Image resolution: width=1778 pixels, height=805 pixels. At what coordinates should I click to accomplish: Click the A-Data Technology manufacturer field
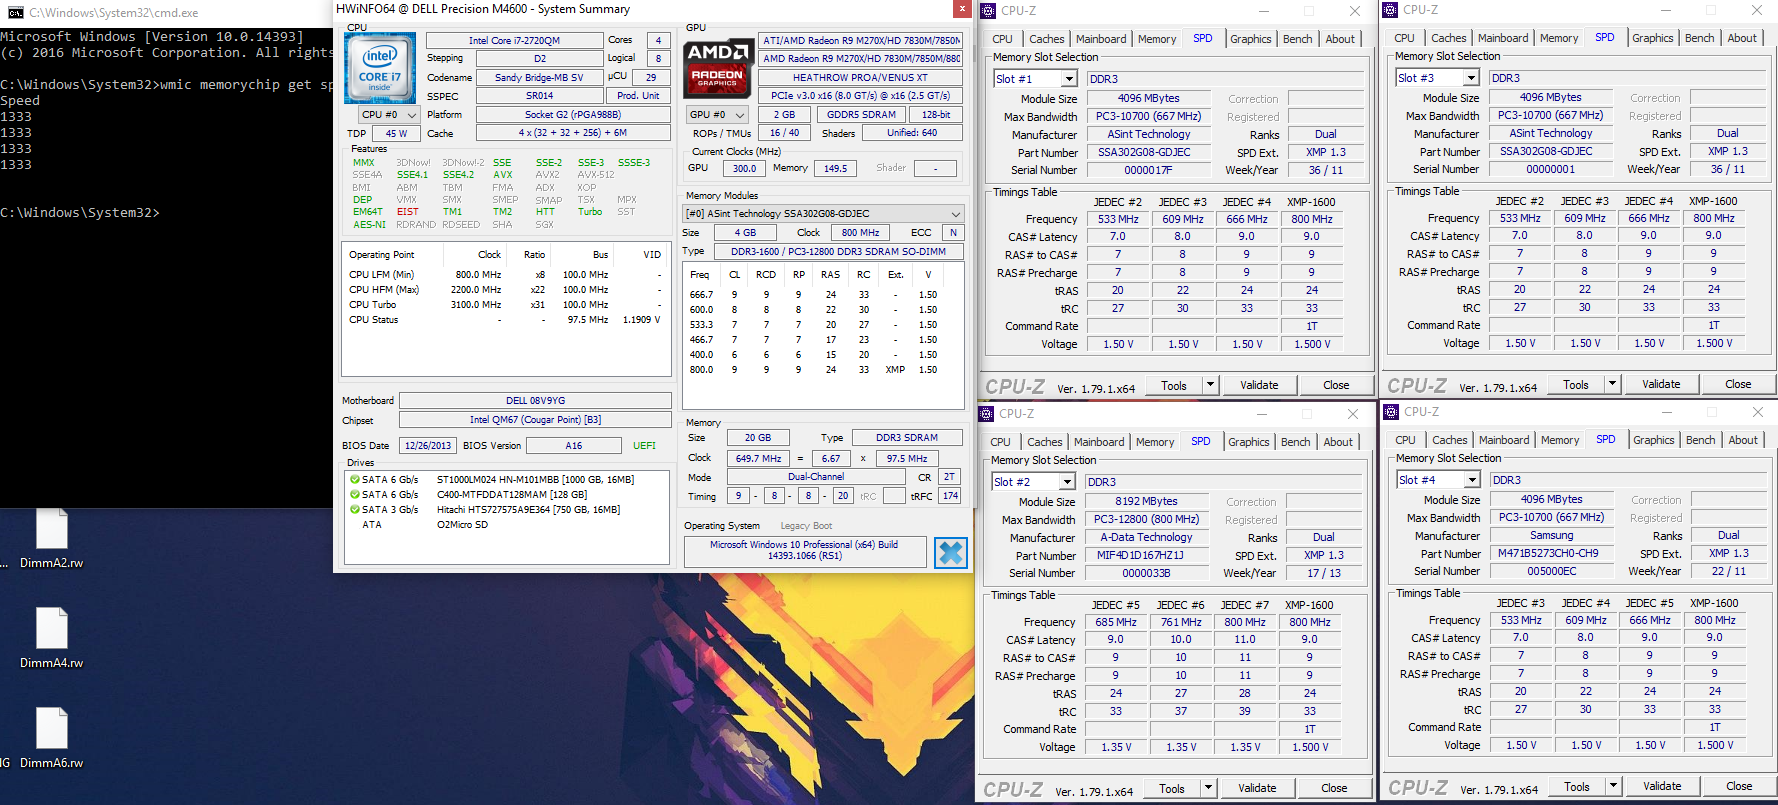coord(1145,537)
